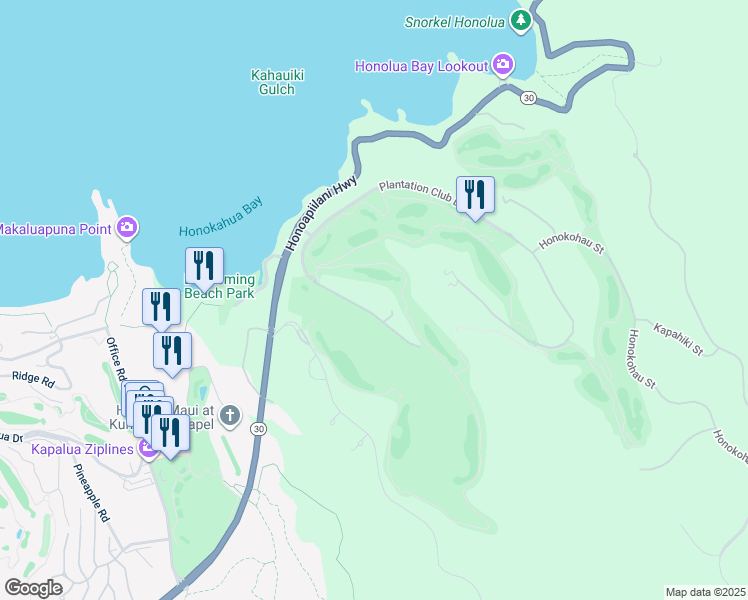Open the Google logo link

coord(33,588)
